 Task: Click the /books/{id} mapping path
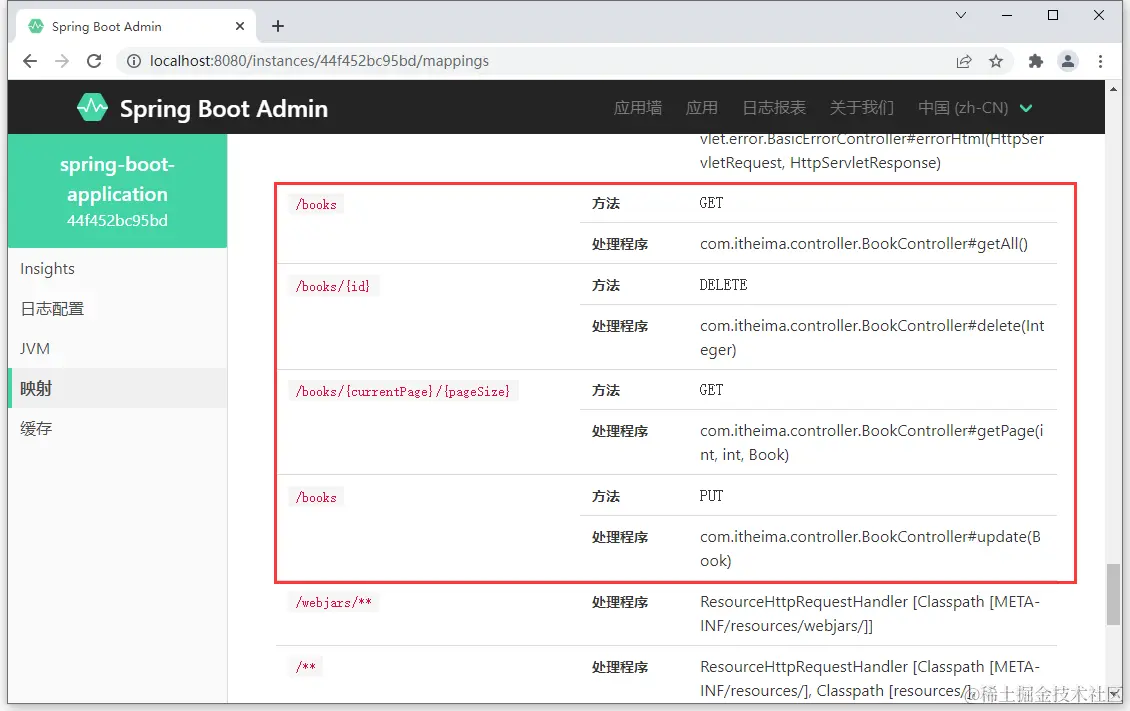(333, 286)
